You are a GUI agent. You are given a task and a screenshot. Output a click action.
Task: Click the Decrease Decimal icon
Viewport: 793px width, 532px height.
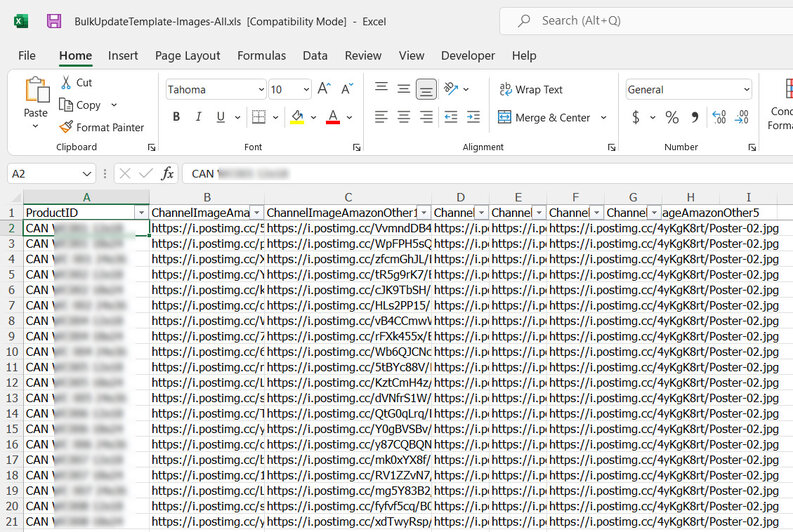[x=741, y=117]
